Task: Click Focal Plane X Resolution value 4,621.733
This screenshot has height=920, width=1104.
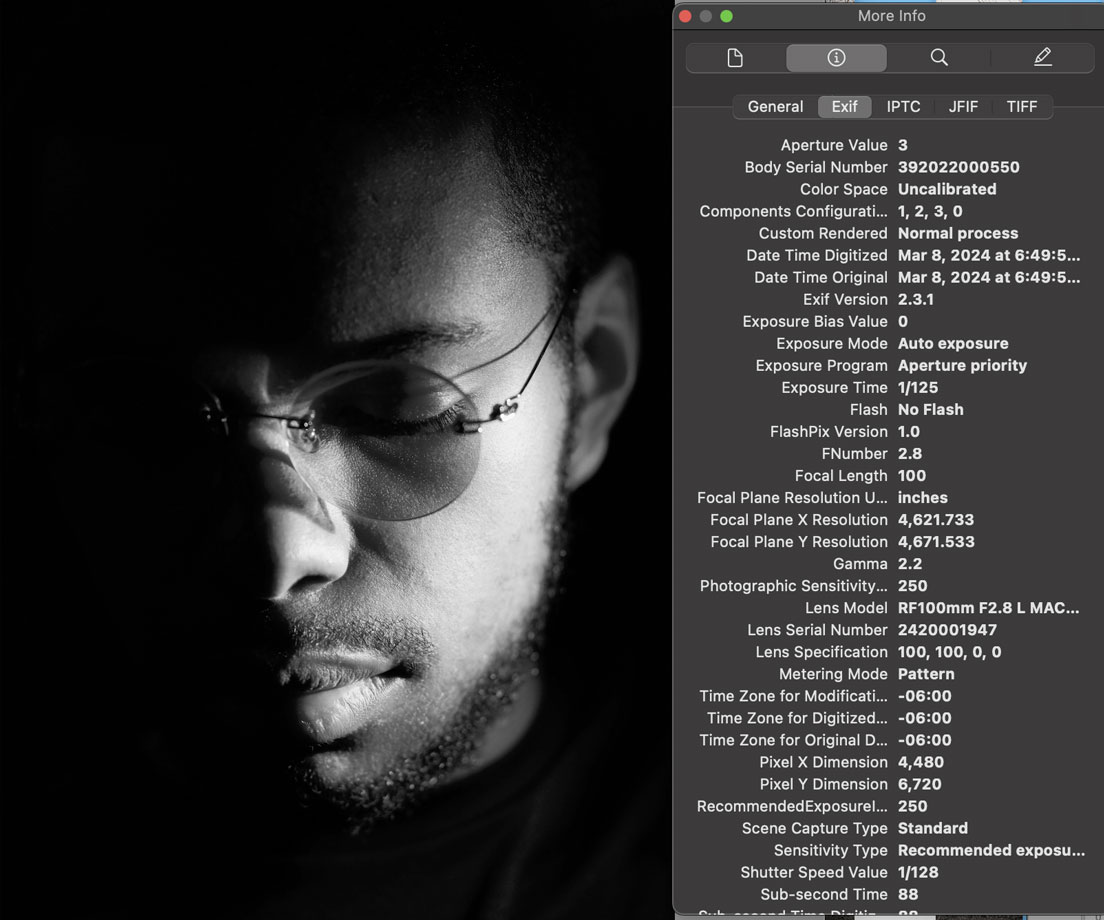Action: [x=936, y=520]
